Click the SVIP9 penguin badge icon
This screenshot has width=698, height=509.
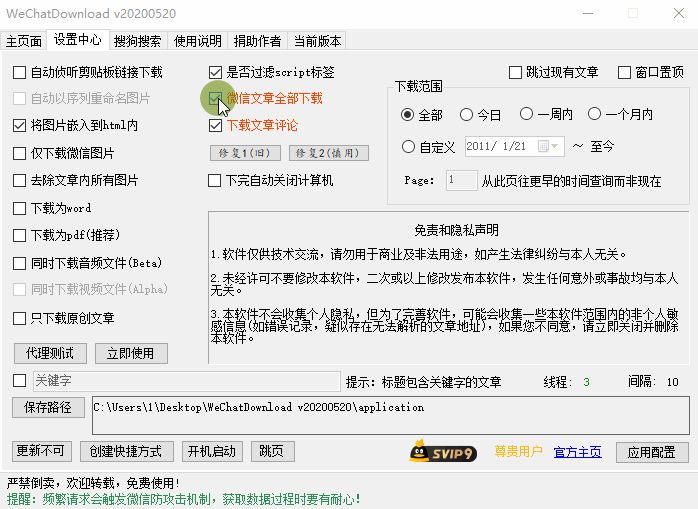coord(443,452)
